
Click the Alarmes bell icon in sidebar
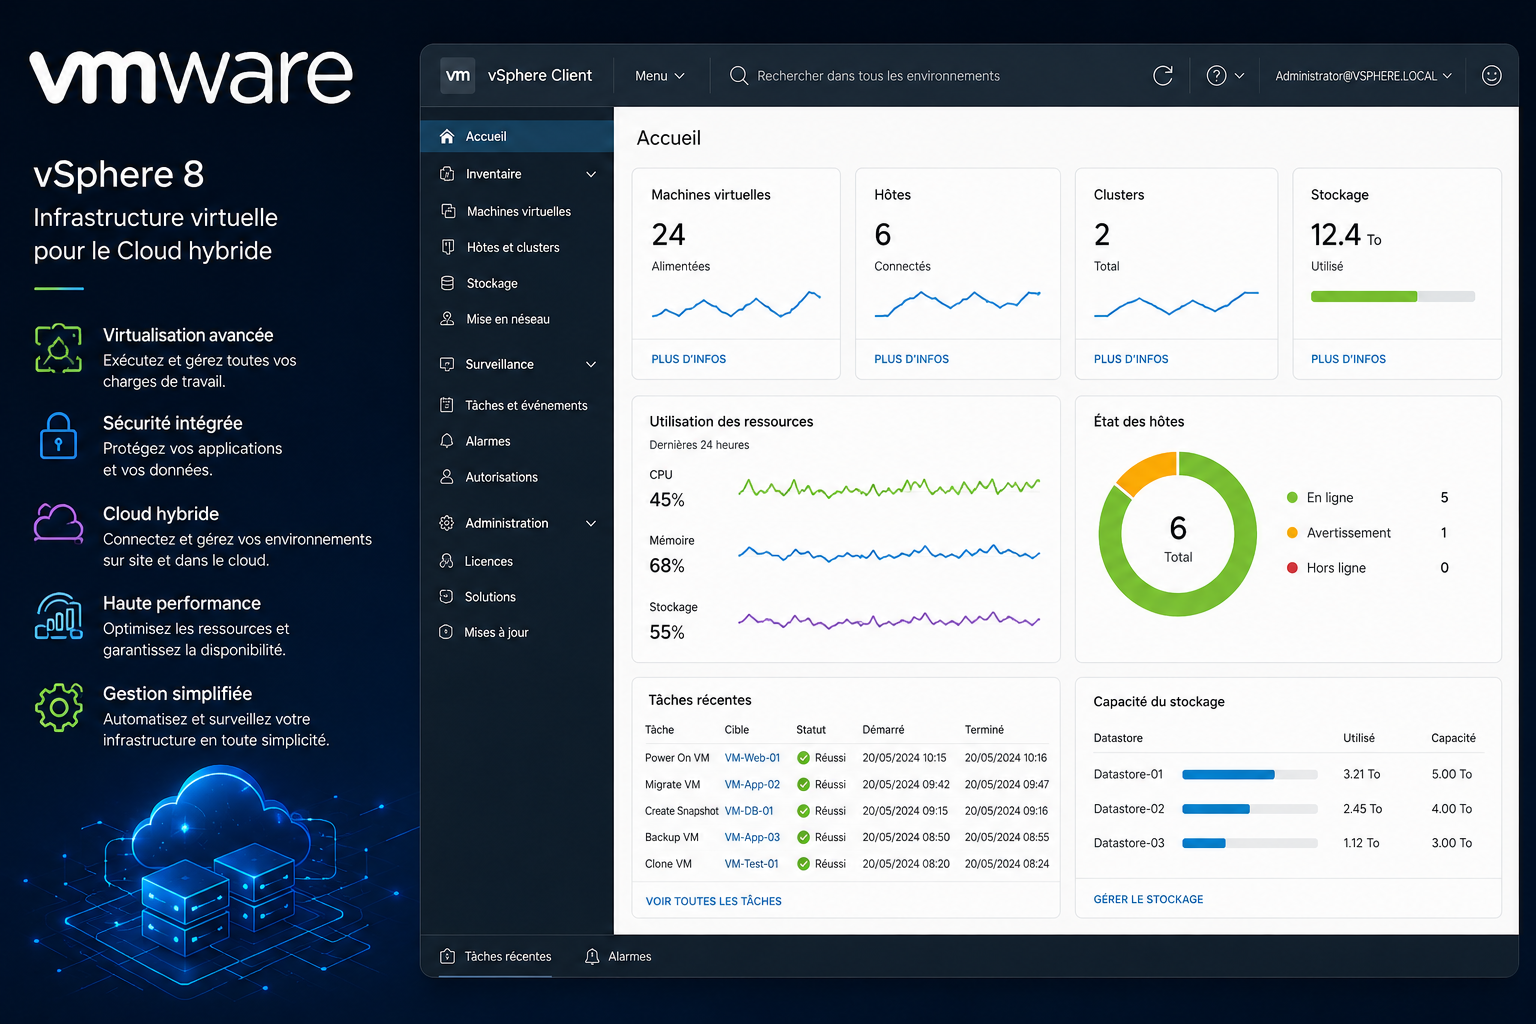click(x=447, y=441)
